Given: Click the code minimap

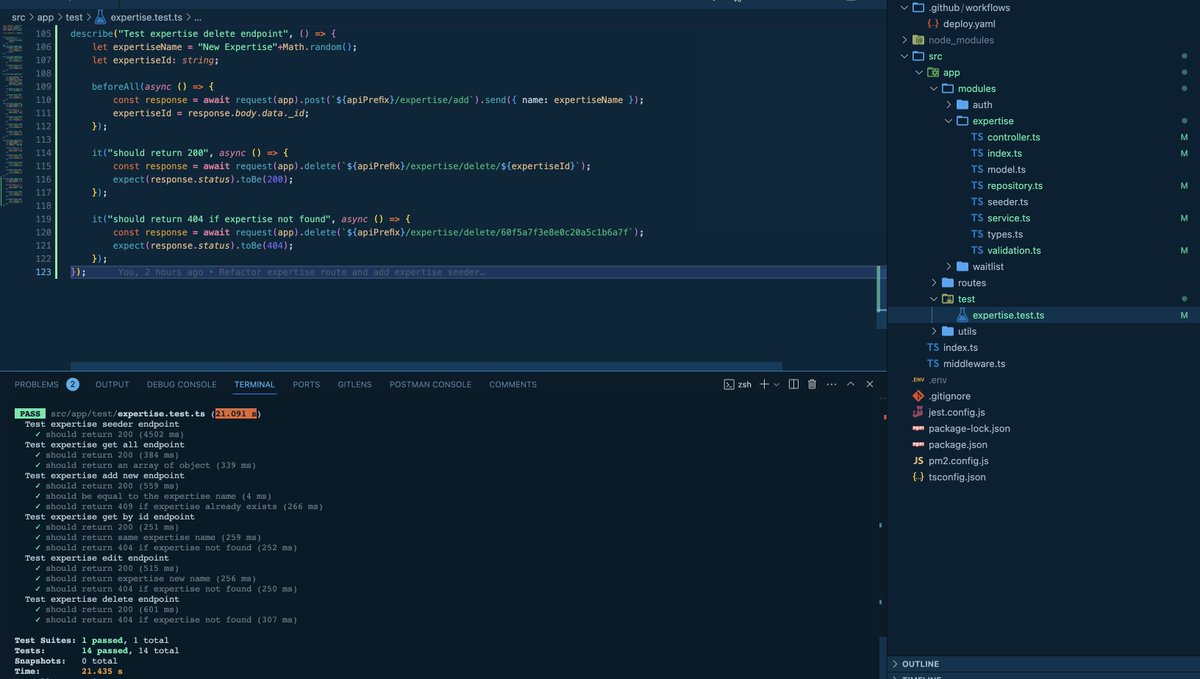Looking at the screenshot, I should 15,115.
